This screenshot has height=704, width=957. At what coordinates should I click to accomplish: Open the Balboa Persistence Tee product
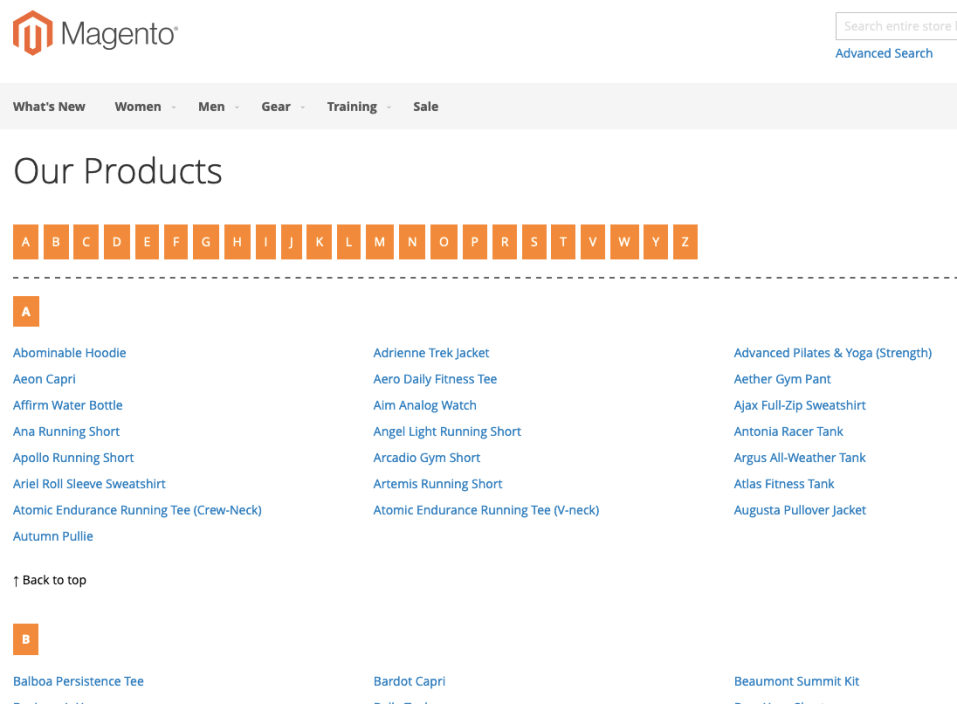(x=78, y=681)
